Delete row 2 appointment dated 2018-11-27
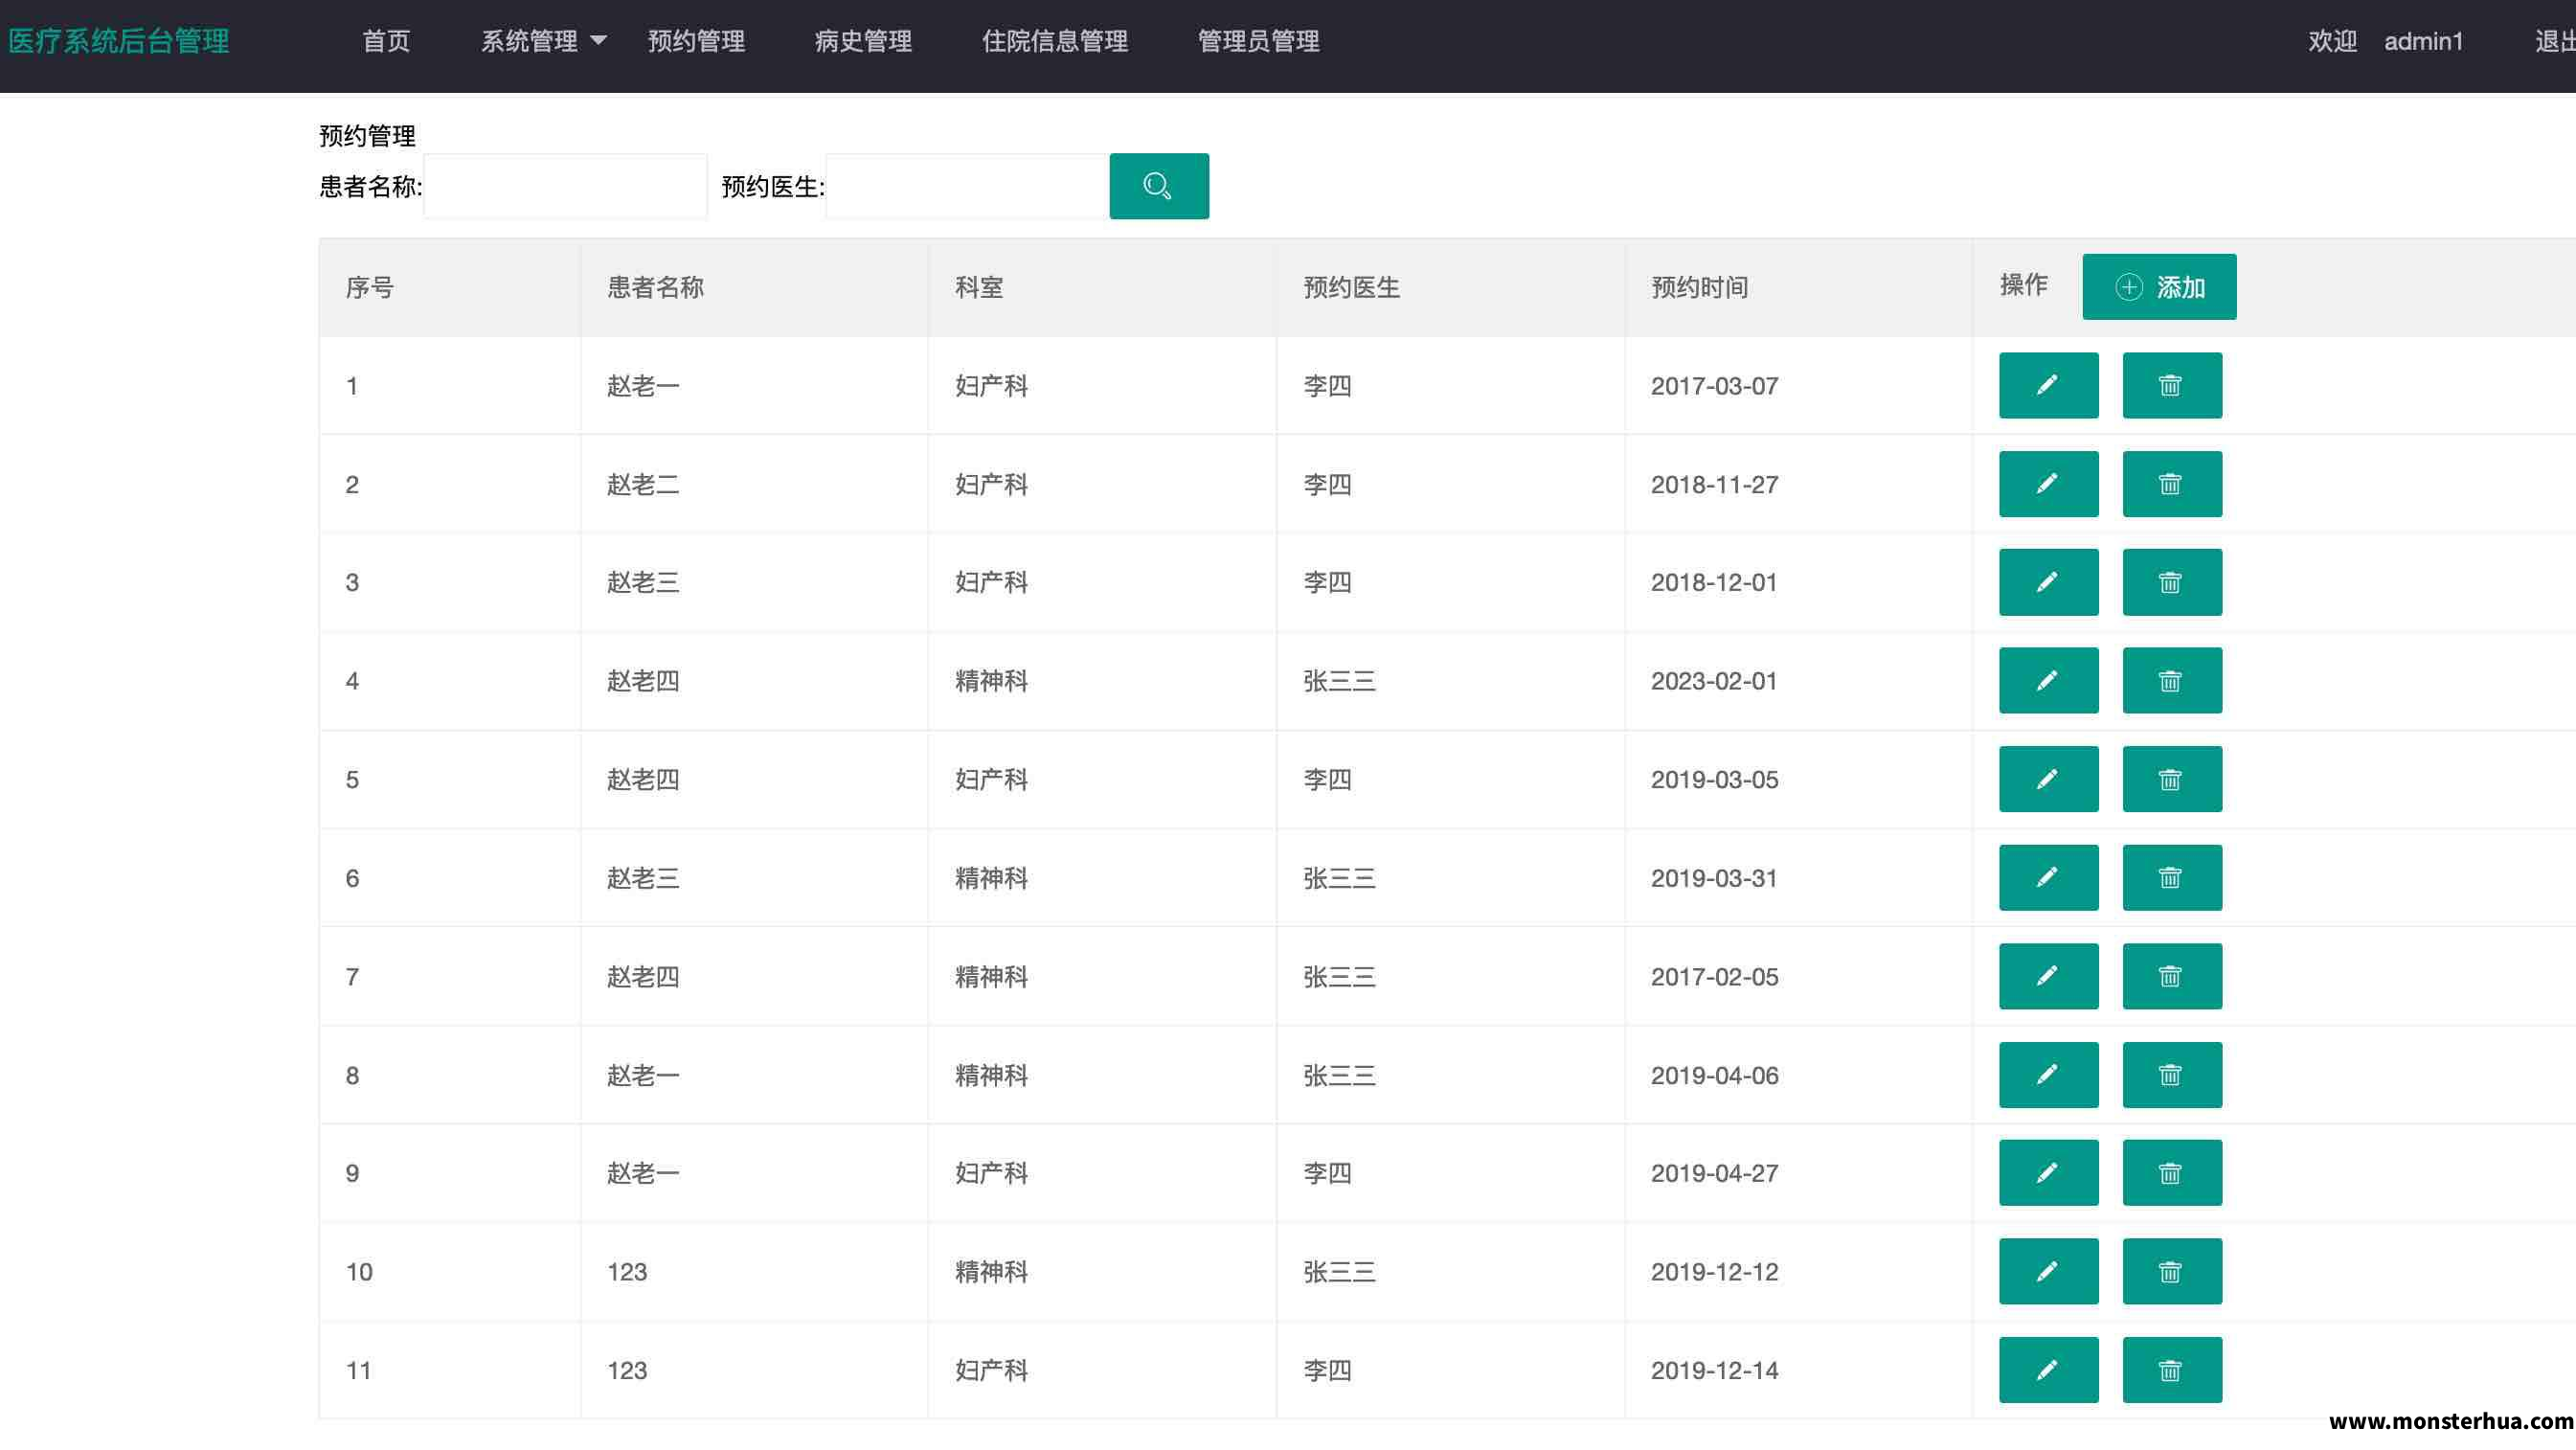 point(2172,484)
